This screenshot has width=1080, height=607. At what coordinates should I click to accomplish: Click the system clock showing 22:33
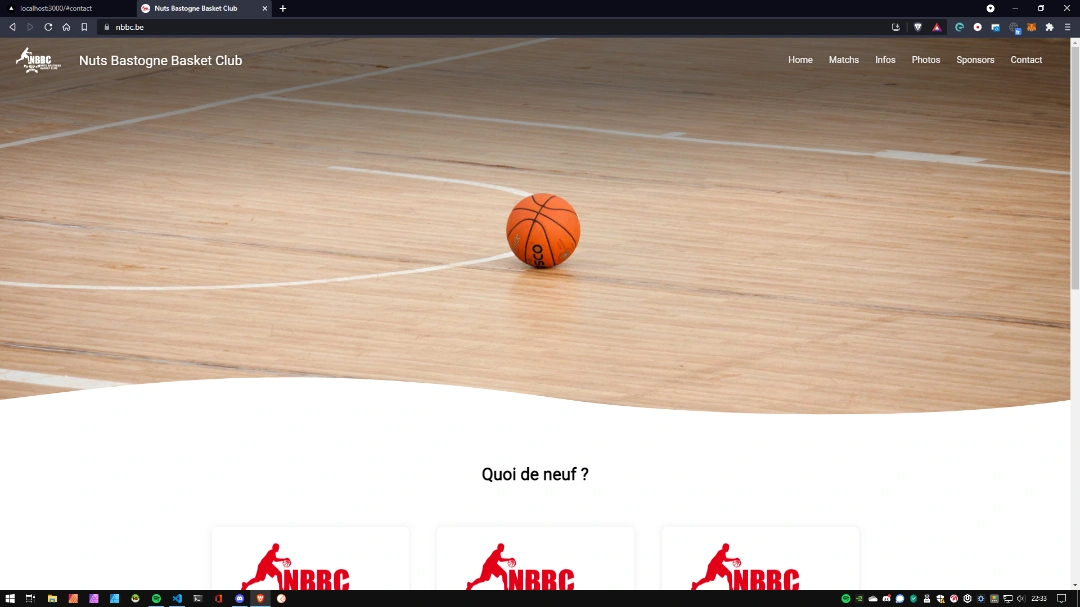(1039, 599)
